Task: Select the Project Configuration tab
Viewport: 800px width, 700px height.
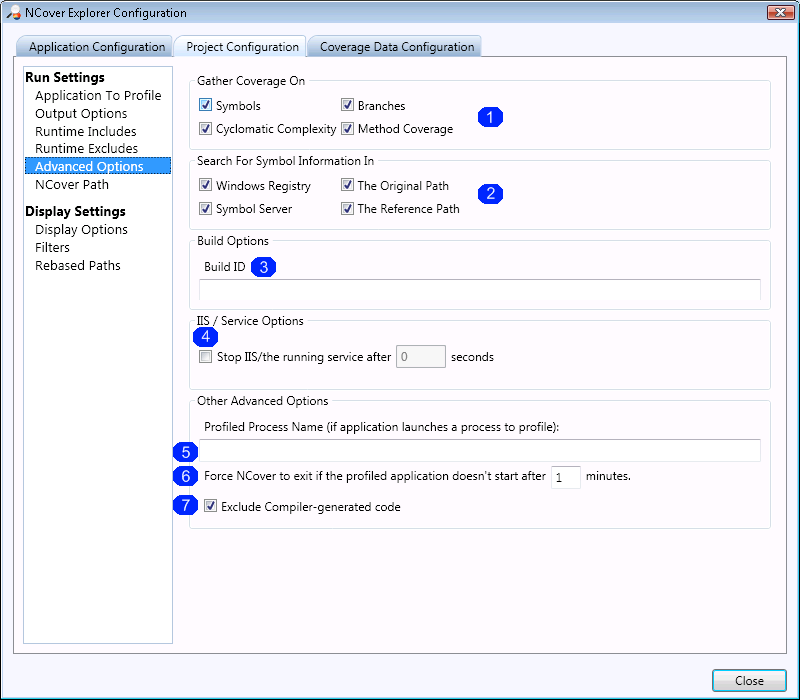Action: [241, 46]
